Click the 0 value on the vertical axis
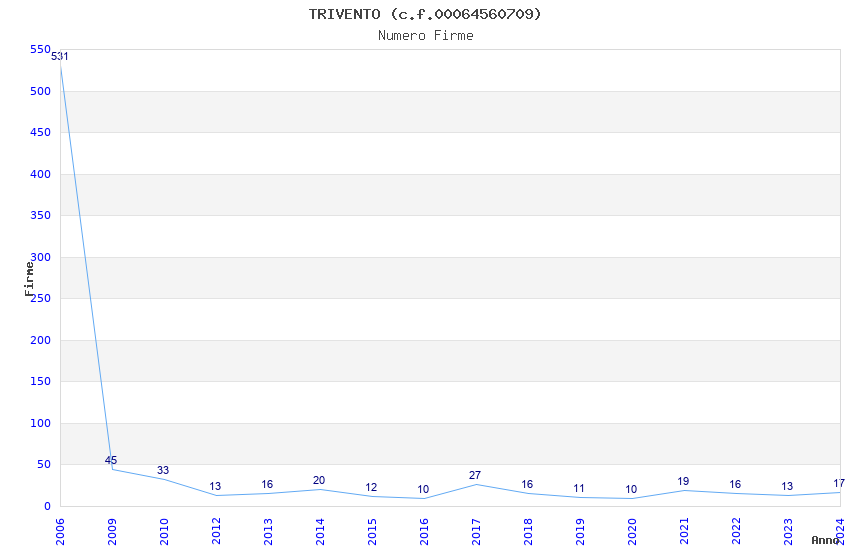The image size is (850, 550). click(48, 506)
